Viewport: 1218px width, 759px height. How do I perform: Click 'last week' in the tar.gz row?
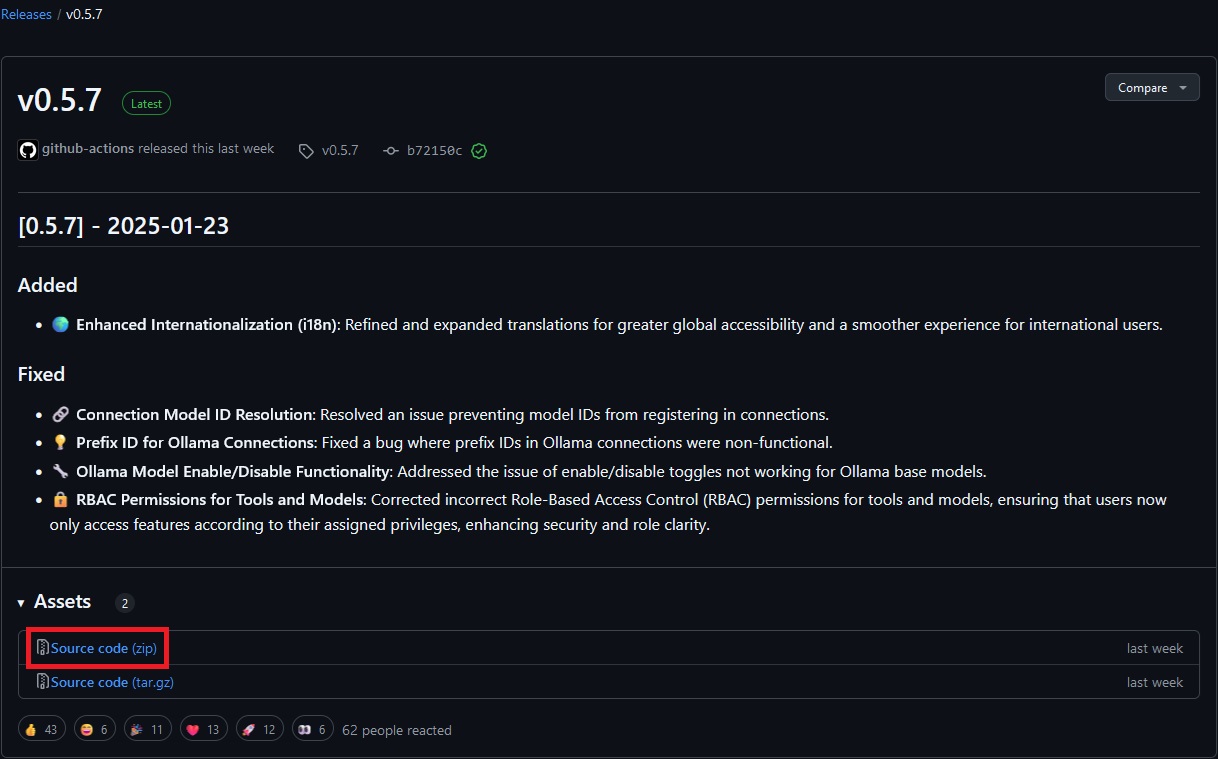pos(1155,682)
